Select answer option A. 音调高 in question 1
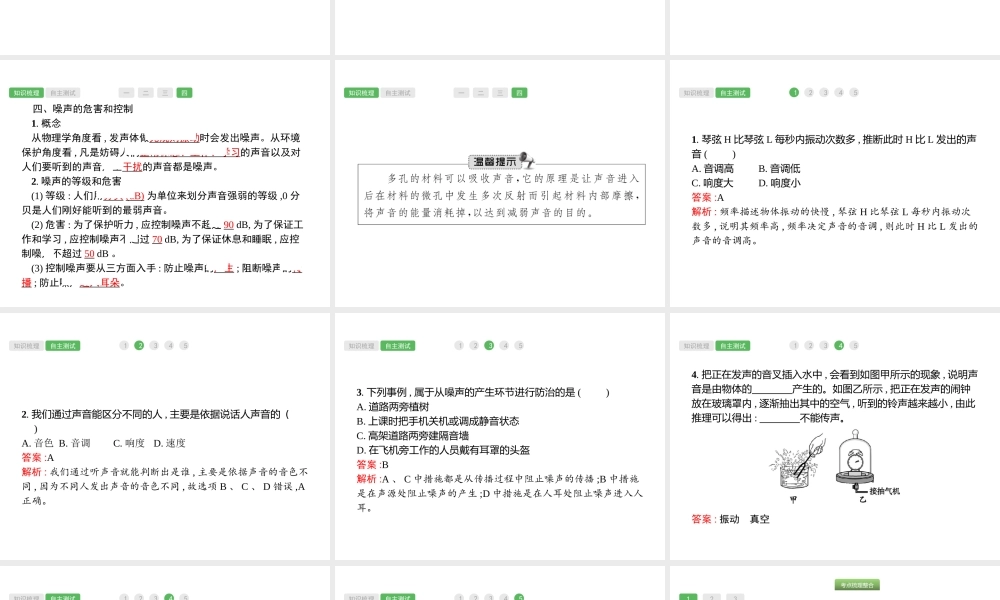 713,169
